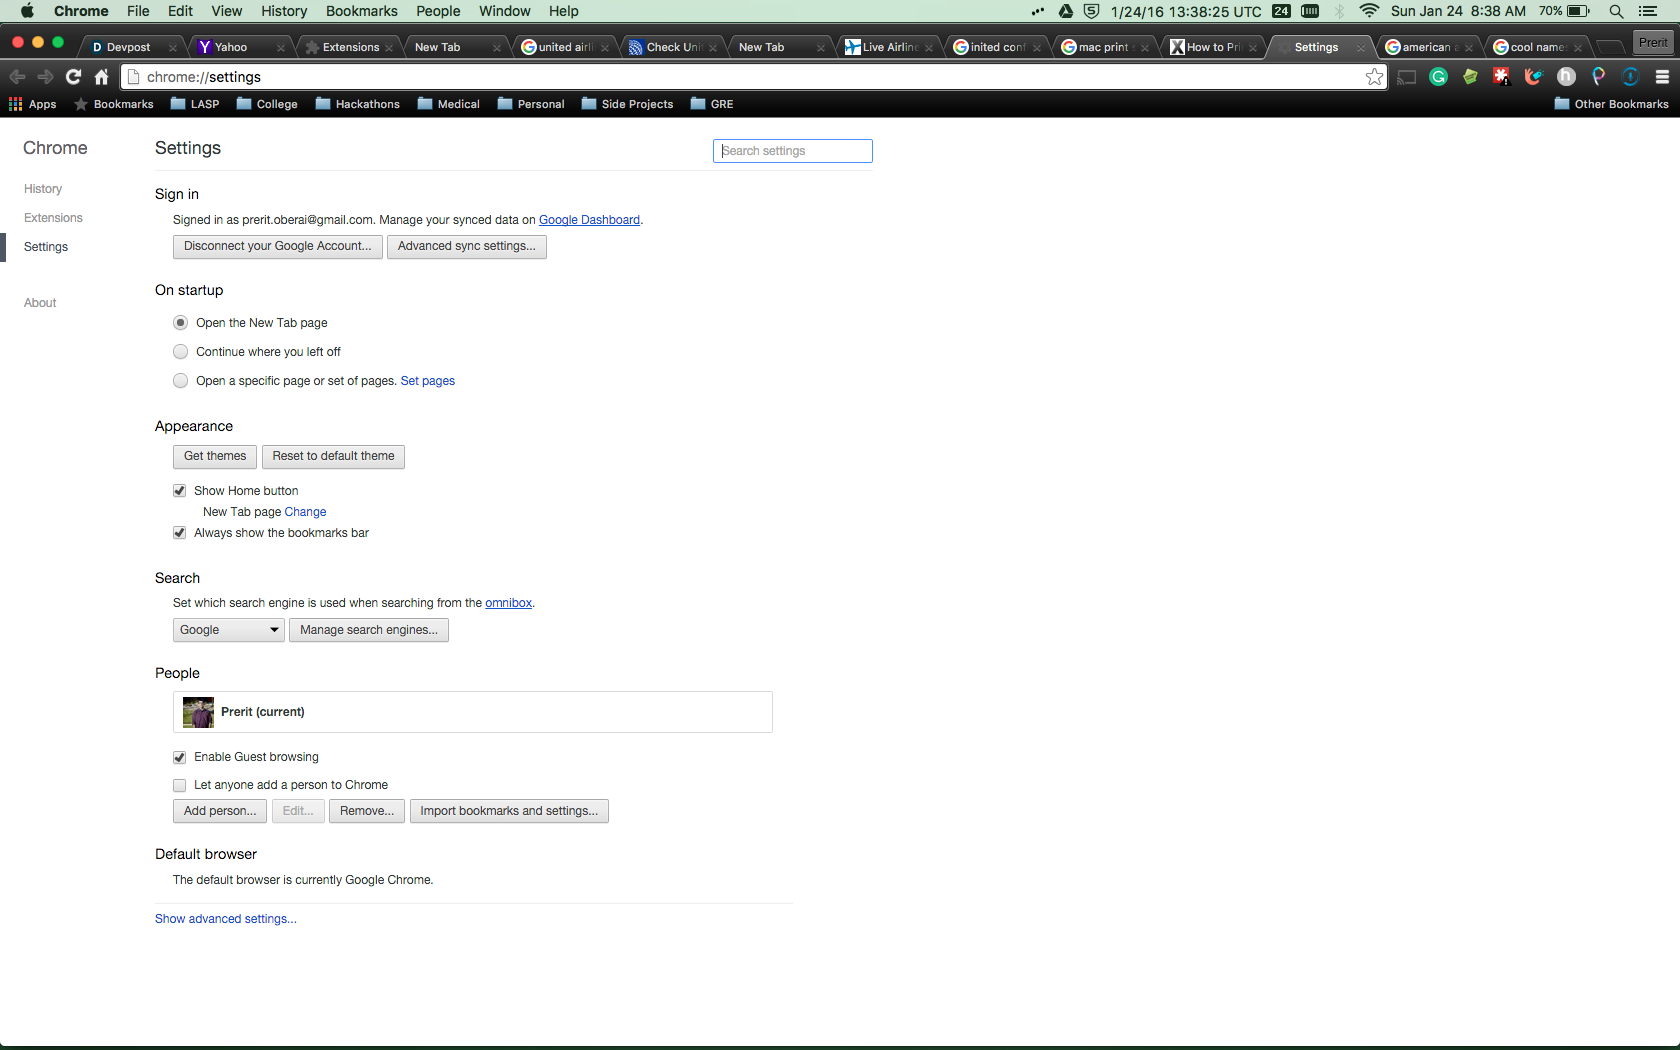
Task: Click Reset to default theme button
Action: [x=333, y=456]
